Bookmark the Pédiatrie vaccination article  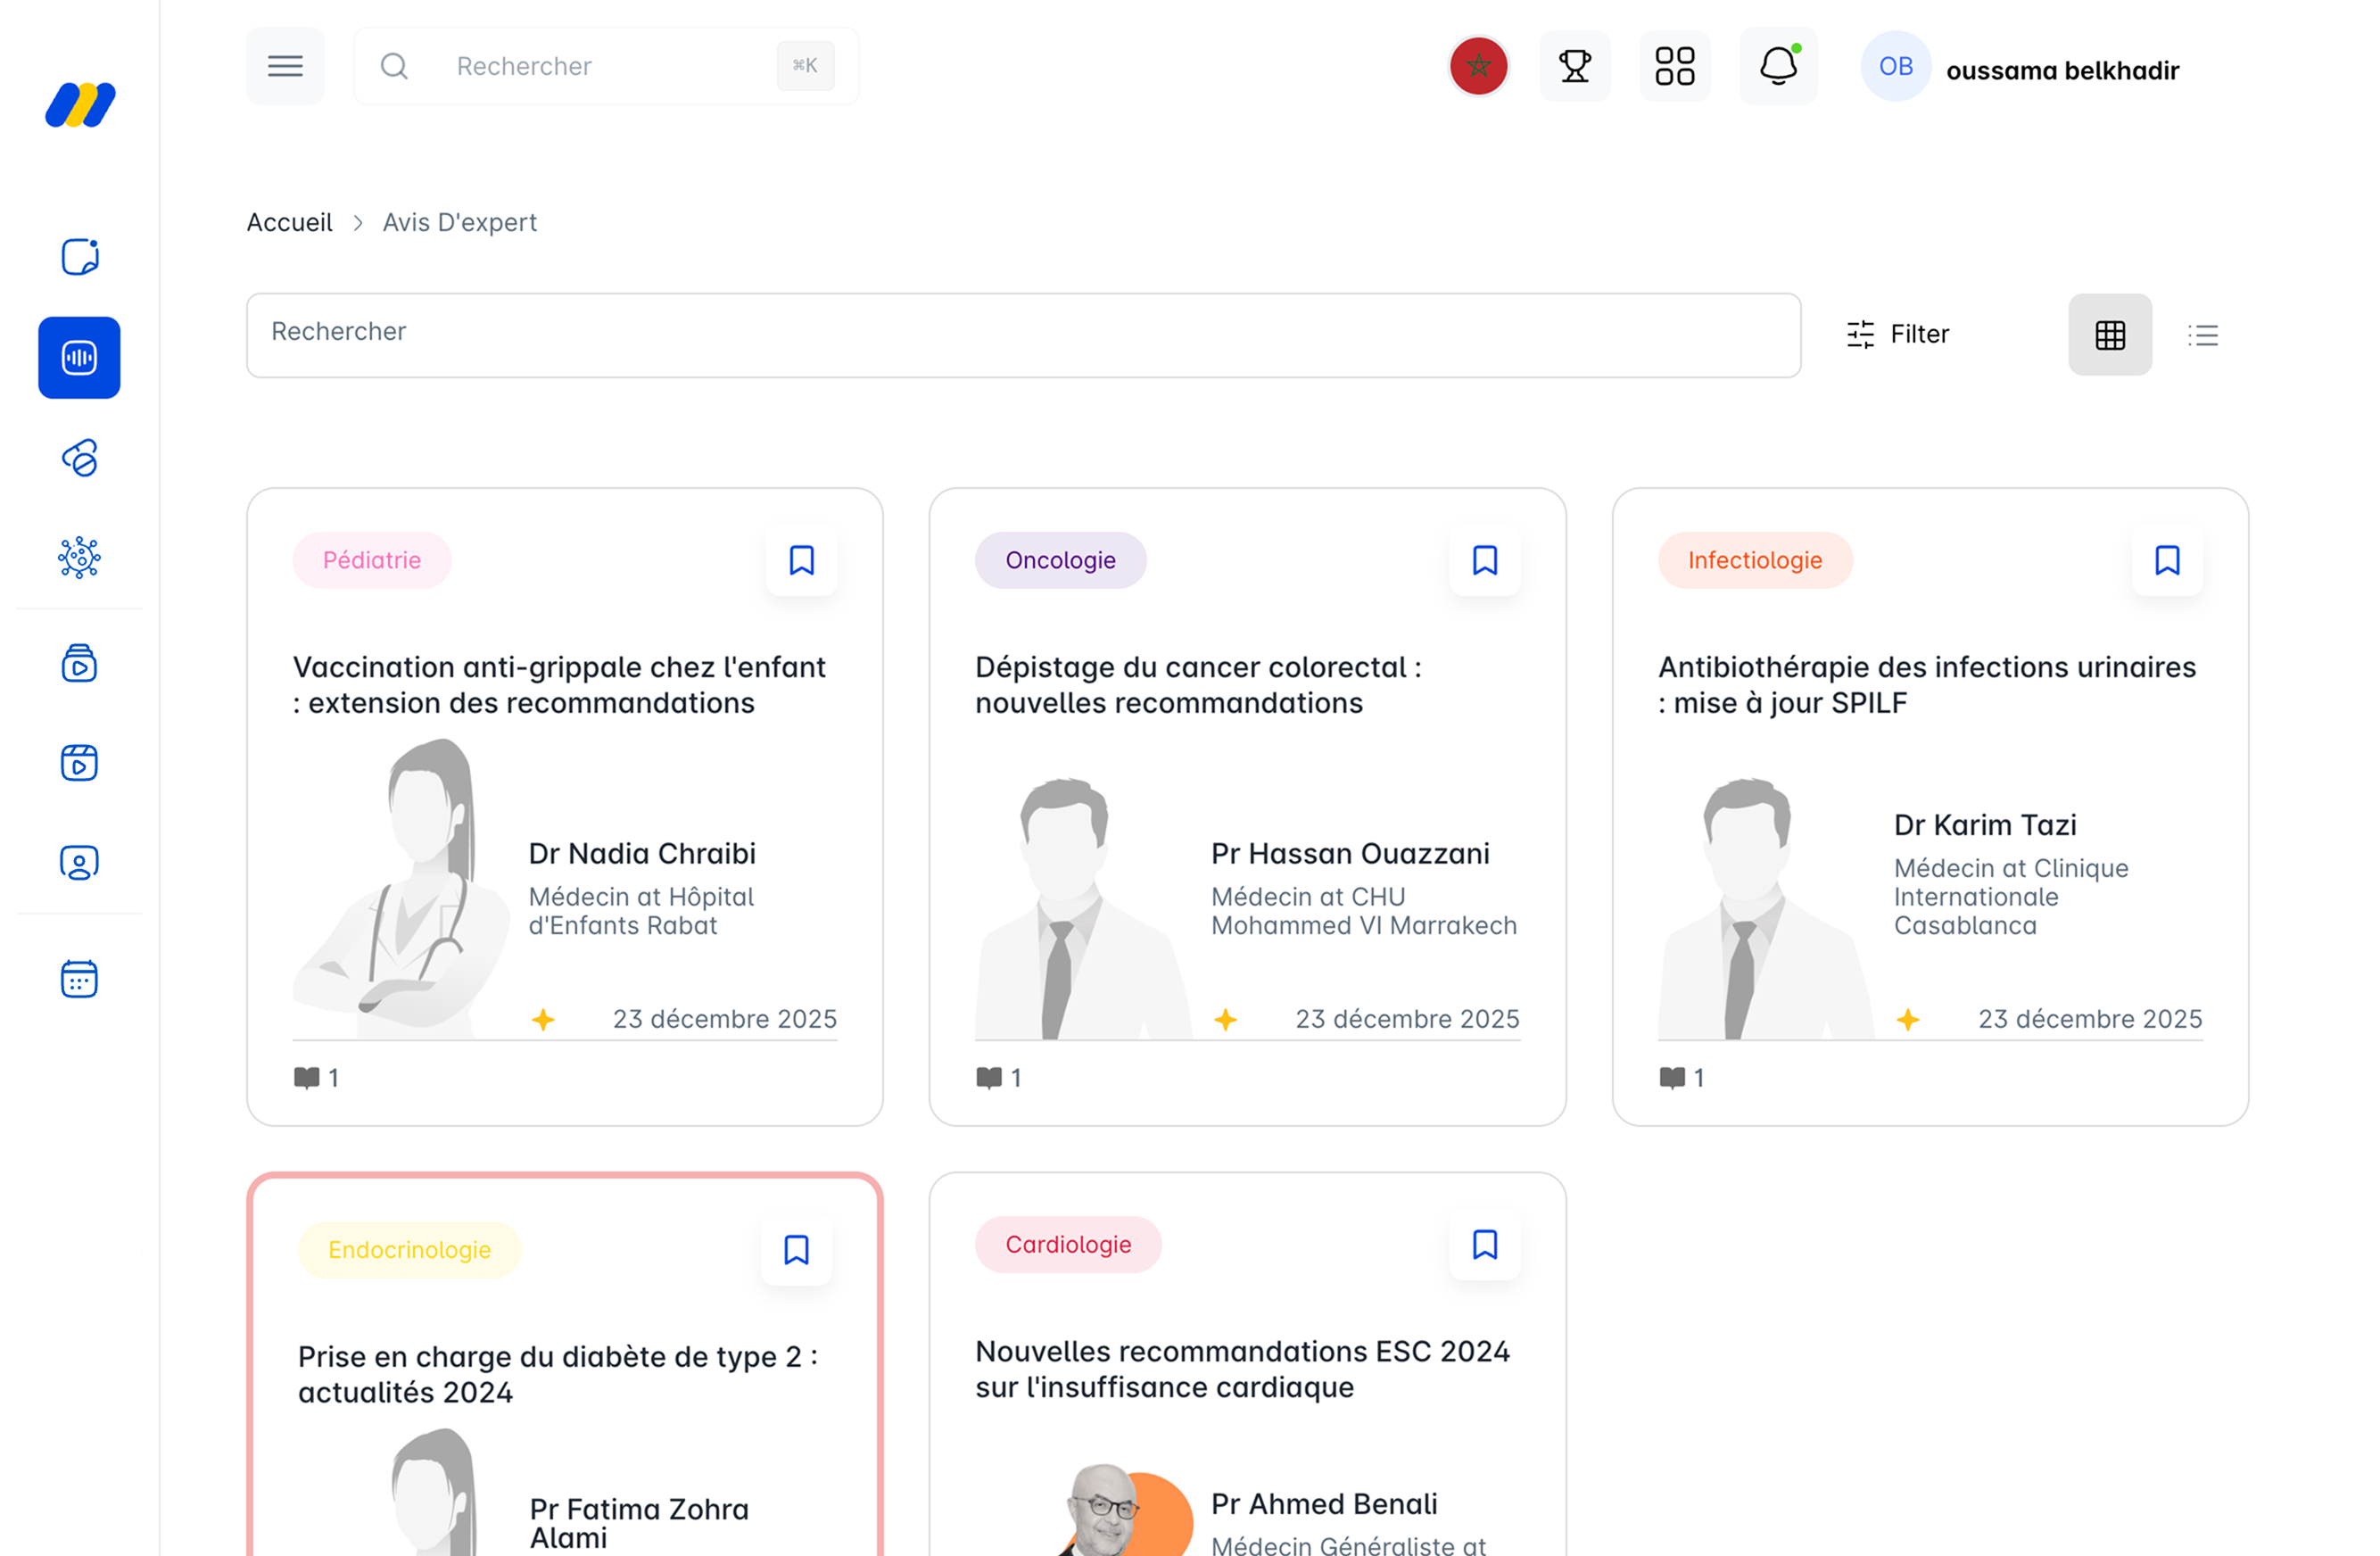point(801,560)
